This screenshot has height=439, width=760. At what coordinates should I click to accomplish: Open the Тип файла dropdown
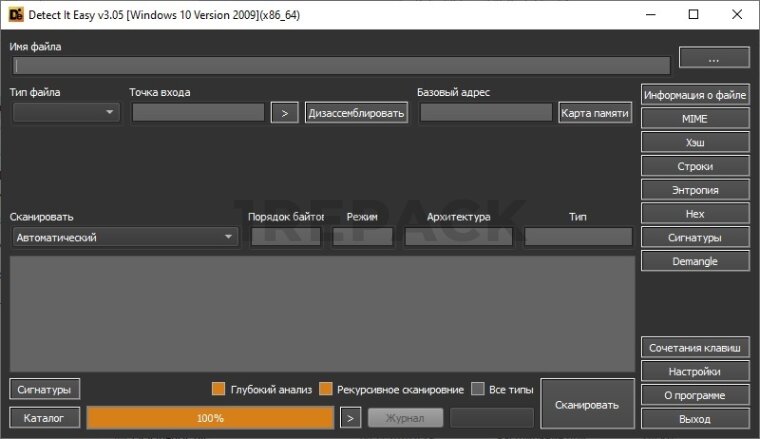point(66,113)
